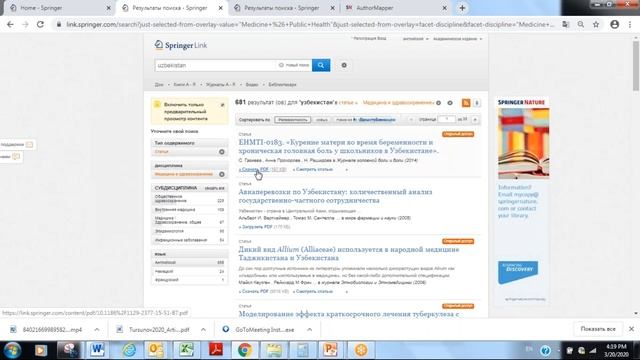Reload the page in Chrome

pyautogui.click(x=40, y=24)
